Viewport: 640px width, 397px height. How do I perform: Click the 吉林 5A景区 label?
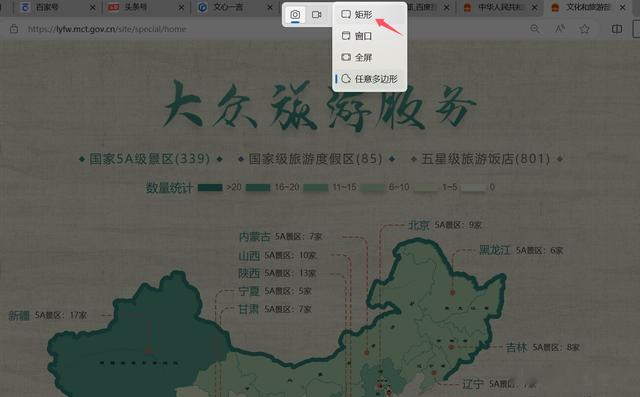tap(543, 348)
